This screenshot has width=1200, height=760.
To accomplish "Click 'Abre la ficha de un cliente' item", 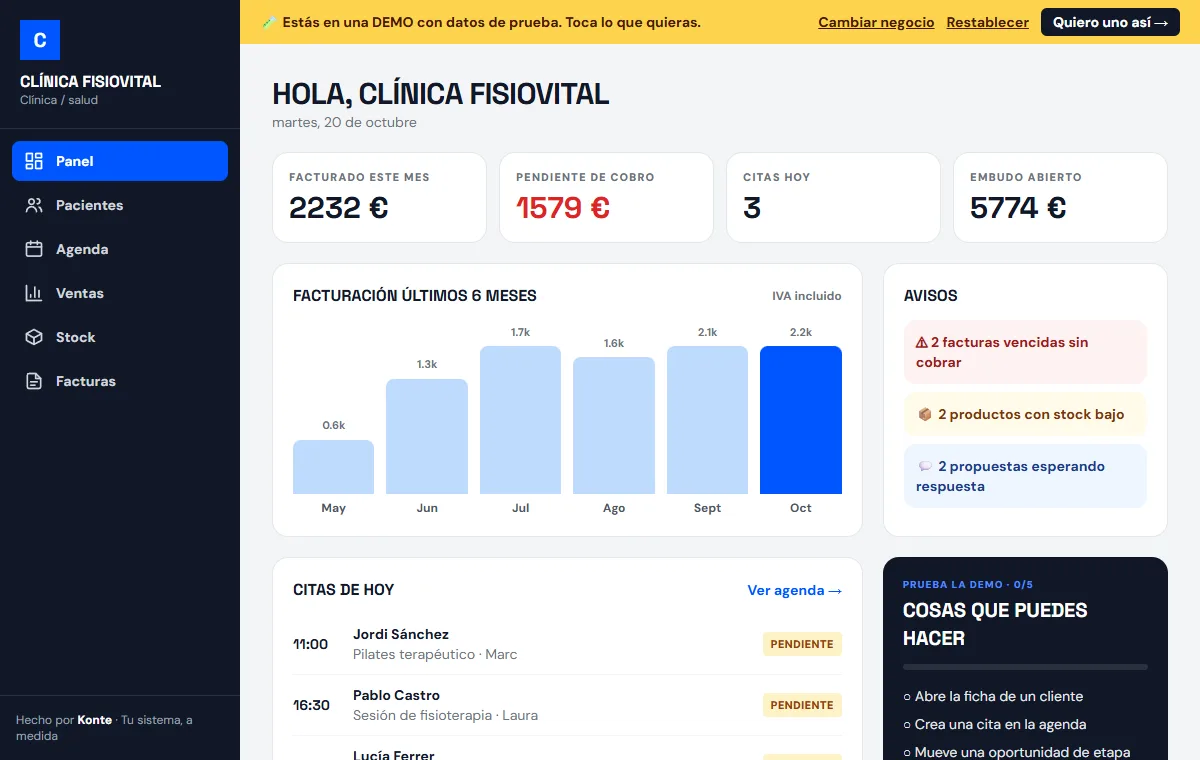I will click(993, 696).
